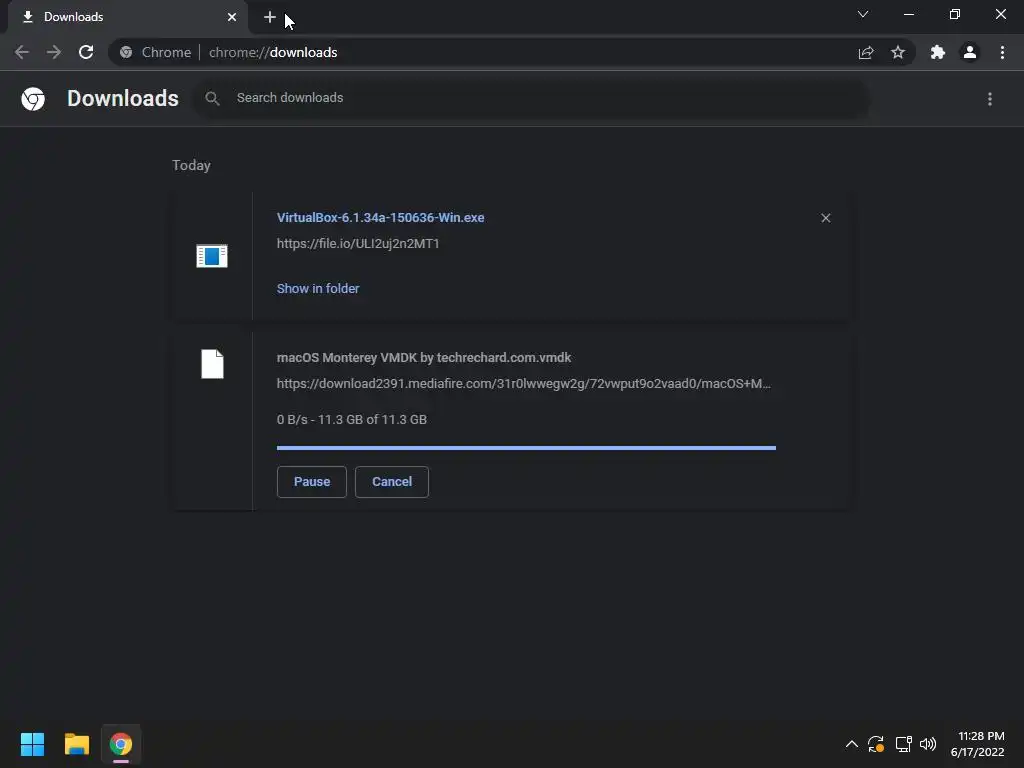
Task: Click the Downloads page title
Action: [123, 98]
